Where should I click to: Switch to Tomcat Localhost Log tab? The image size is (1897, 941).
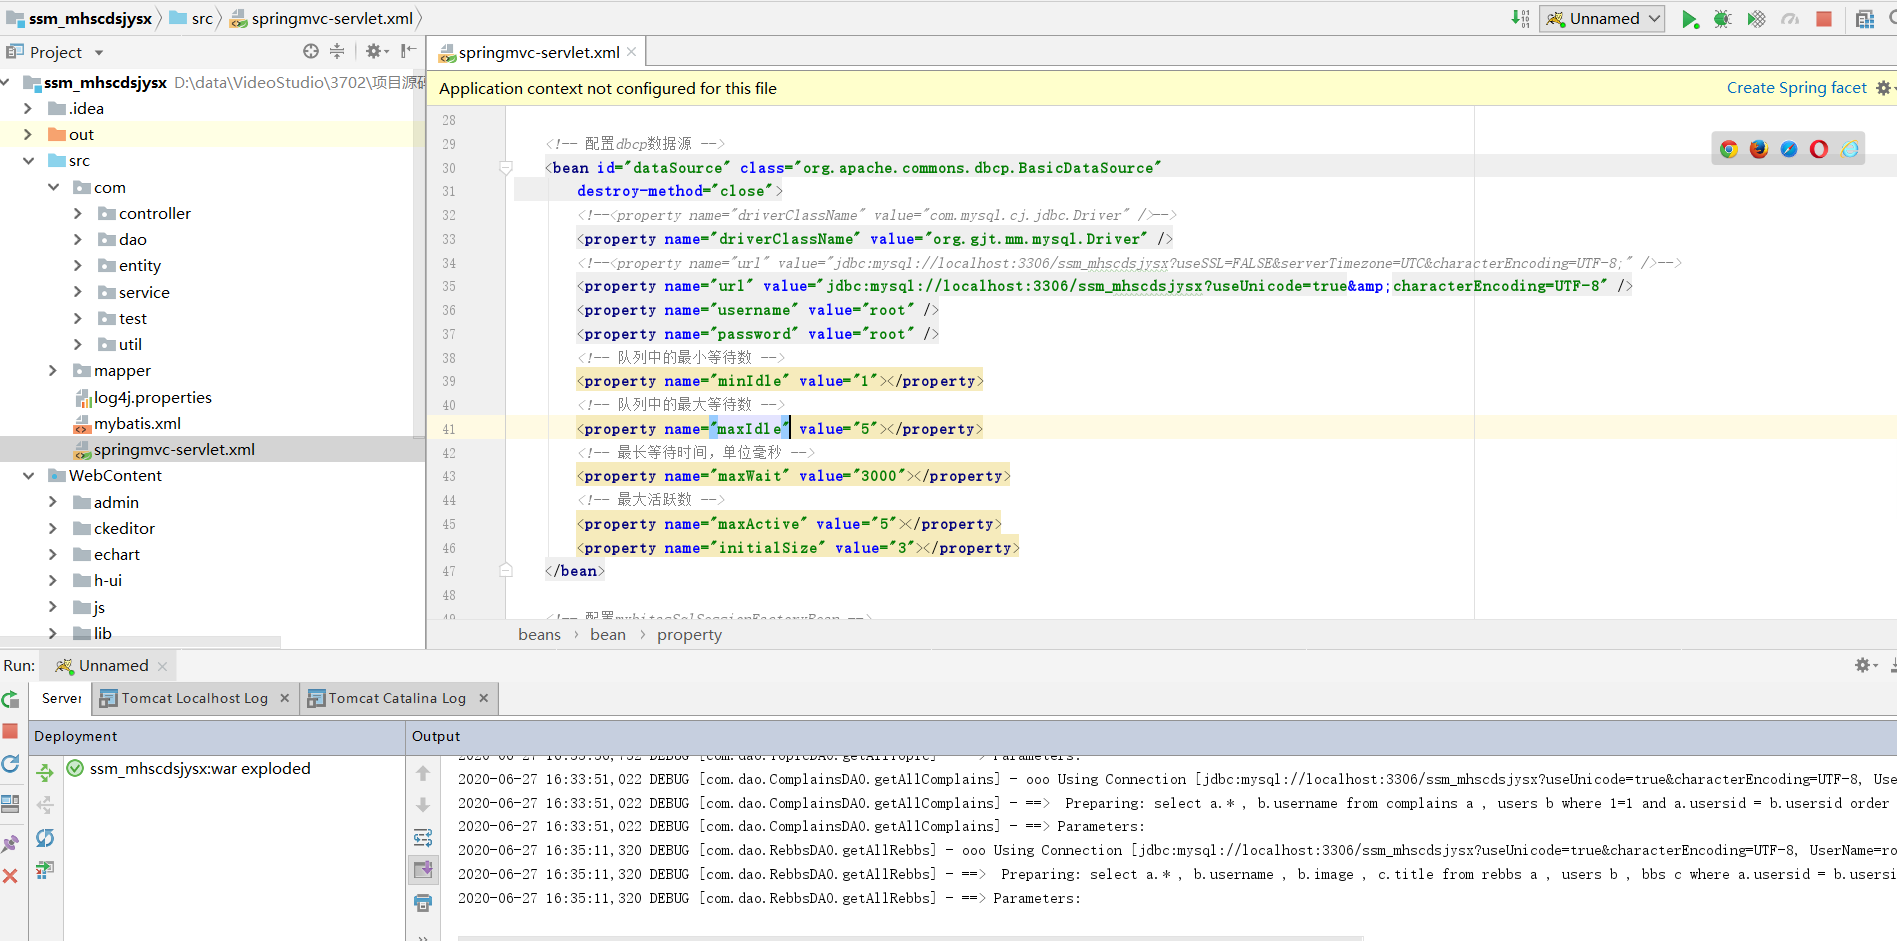194,698
